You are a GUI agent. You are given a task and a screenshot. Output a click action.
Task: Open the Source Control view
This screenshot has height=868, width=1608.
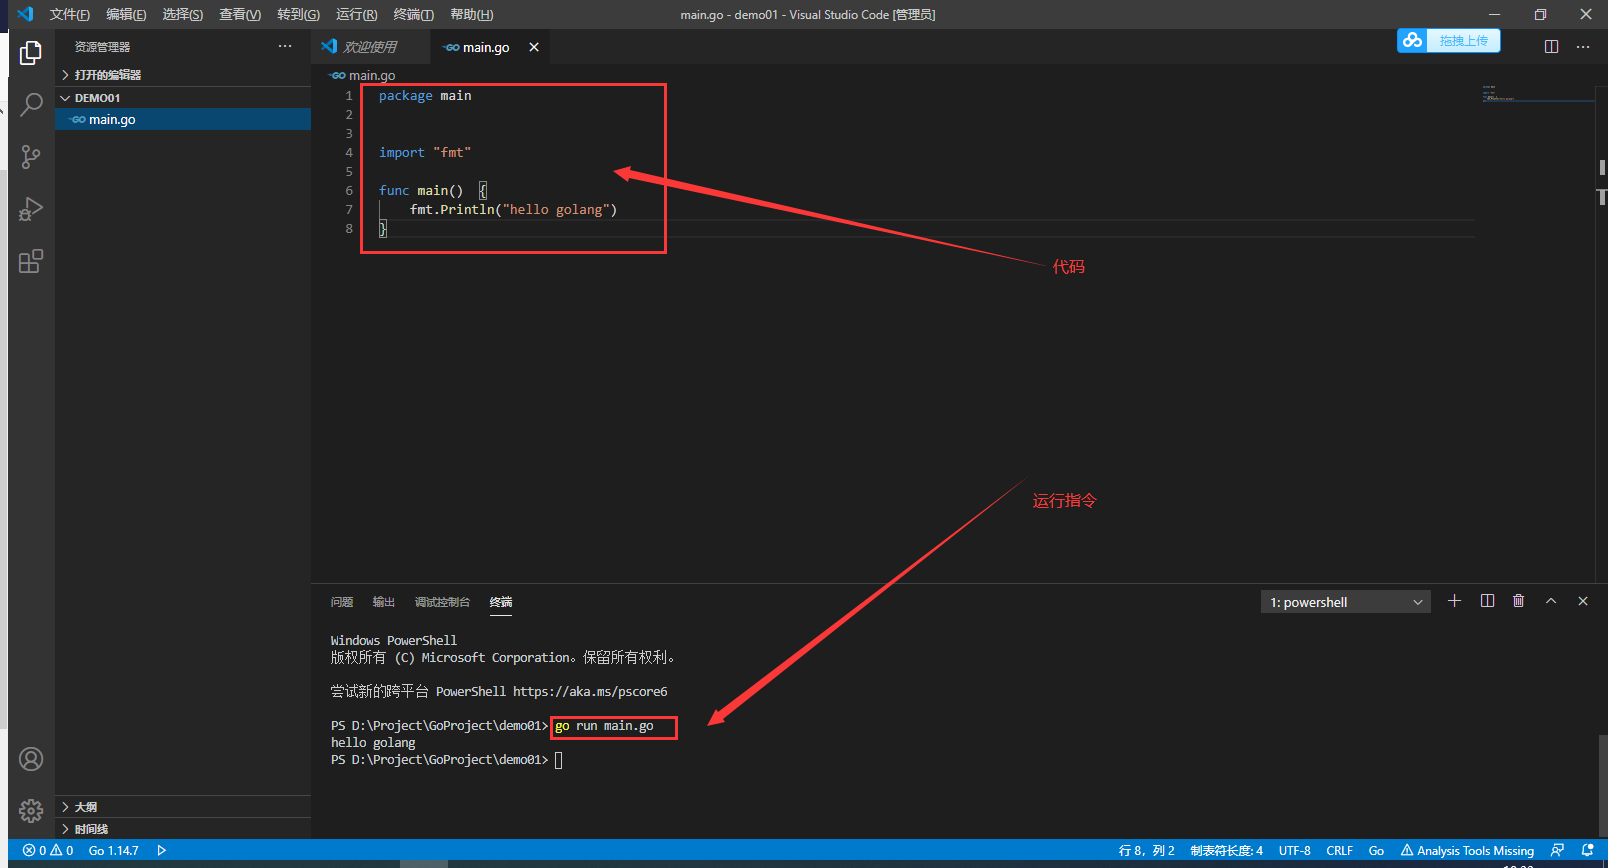point(31,157)
